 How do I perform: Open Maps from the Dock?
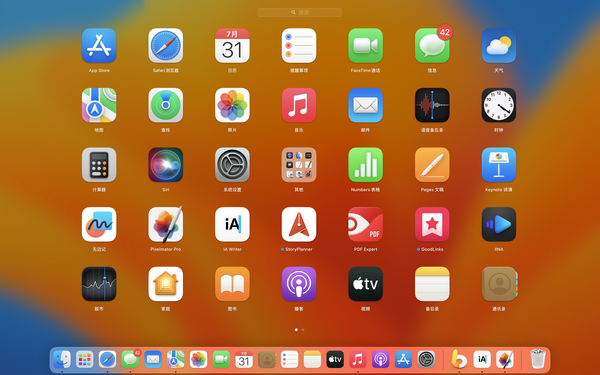(176, 359)
